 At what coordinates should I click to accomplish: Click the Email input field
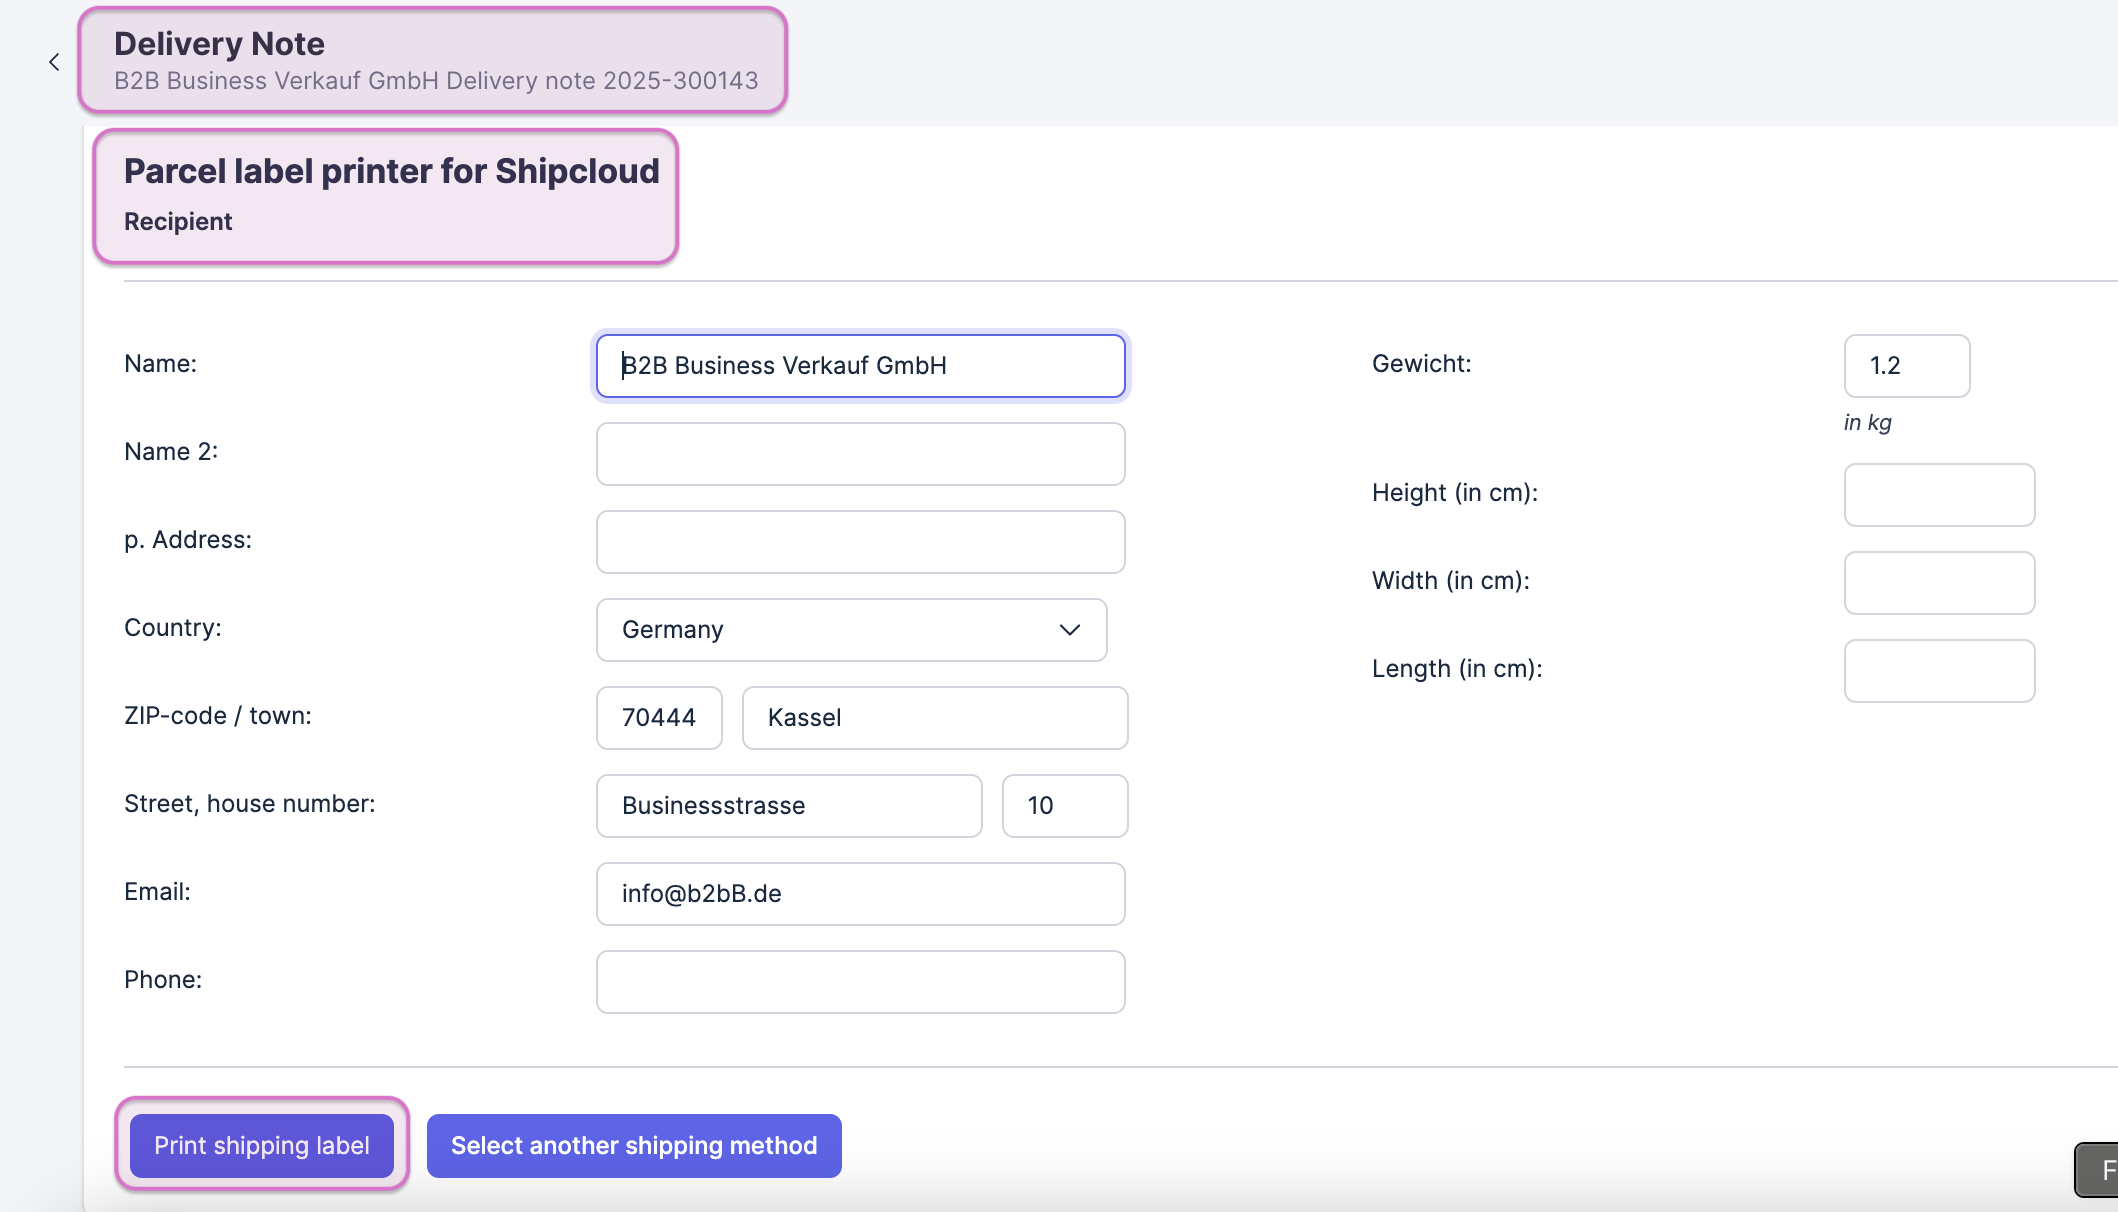[x=860, y=894]
